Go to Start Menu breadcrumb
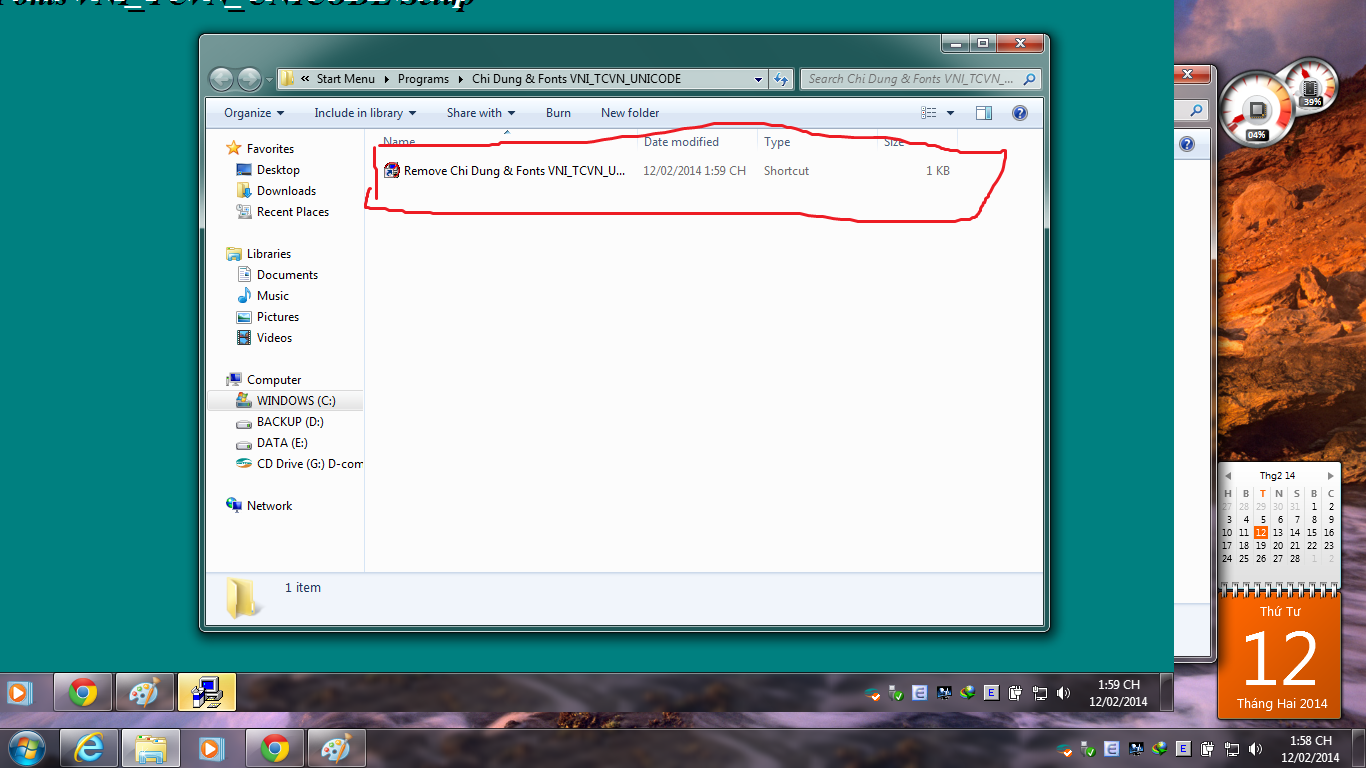Viewport: 1366px width, 768px height. (346, 79)
